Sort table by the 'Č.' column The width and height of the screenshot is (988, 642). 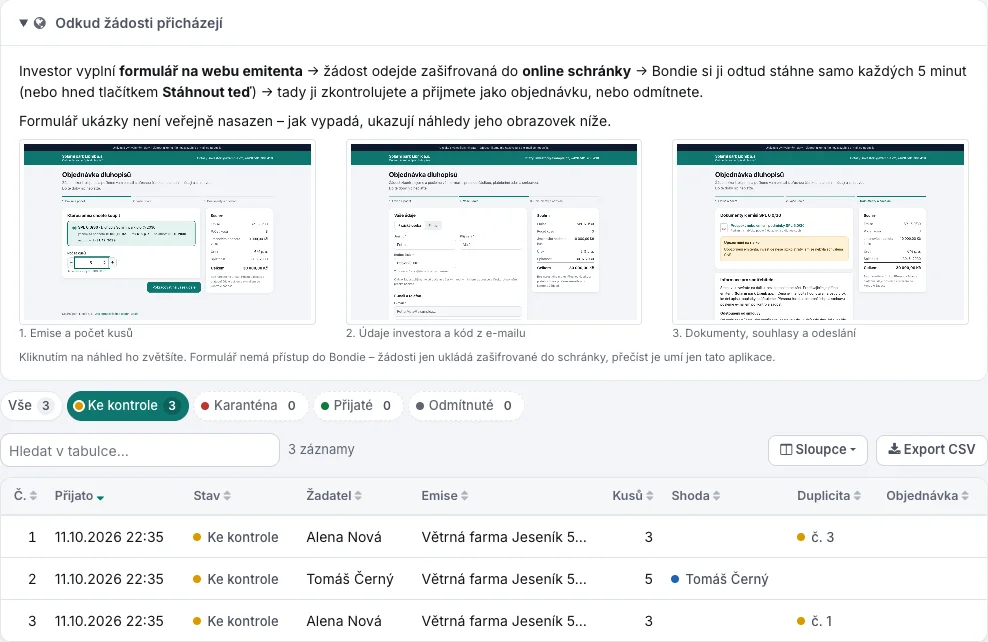[x=26, y=496]
